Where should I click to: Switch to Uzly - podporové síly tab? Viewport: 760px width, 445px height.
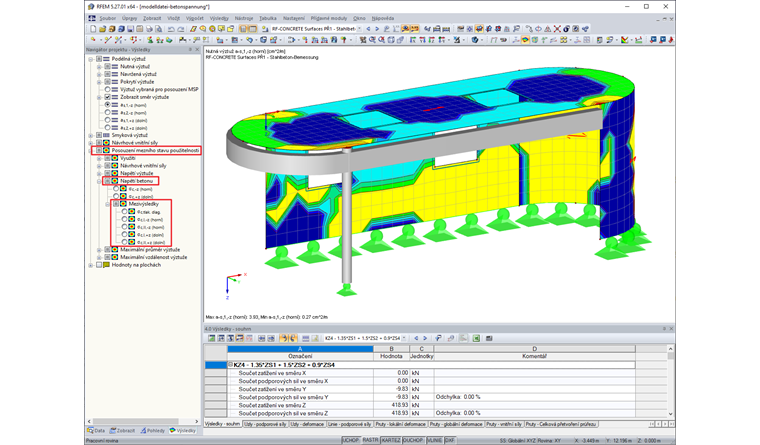tap(265, 424)
